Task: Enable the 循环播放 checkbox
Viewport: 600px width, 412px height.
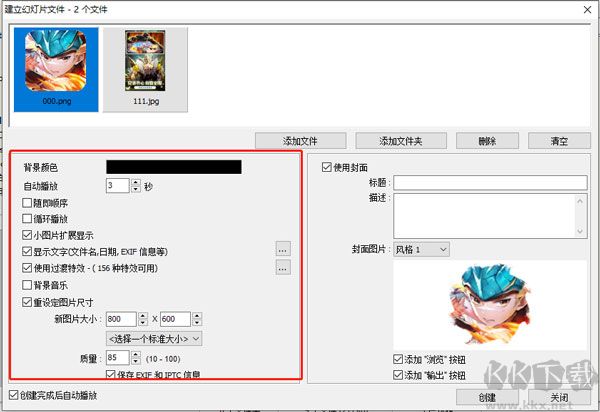Action: point(27,219)
